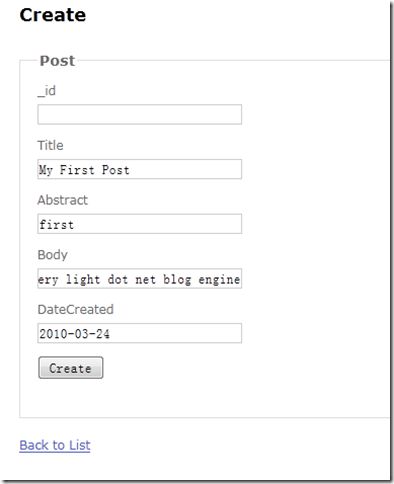This screenshot has width=394, height=484.
Task: Click the Create submit button
Action: 71,368
